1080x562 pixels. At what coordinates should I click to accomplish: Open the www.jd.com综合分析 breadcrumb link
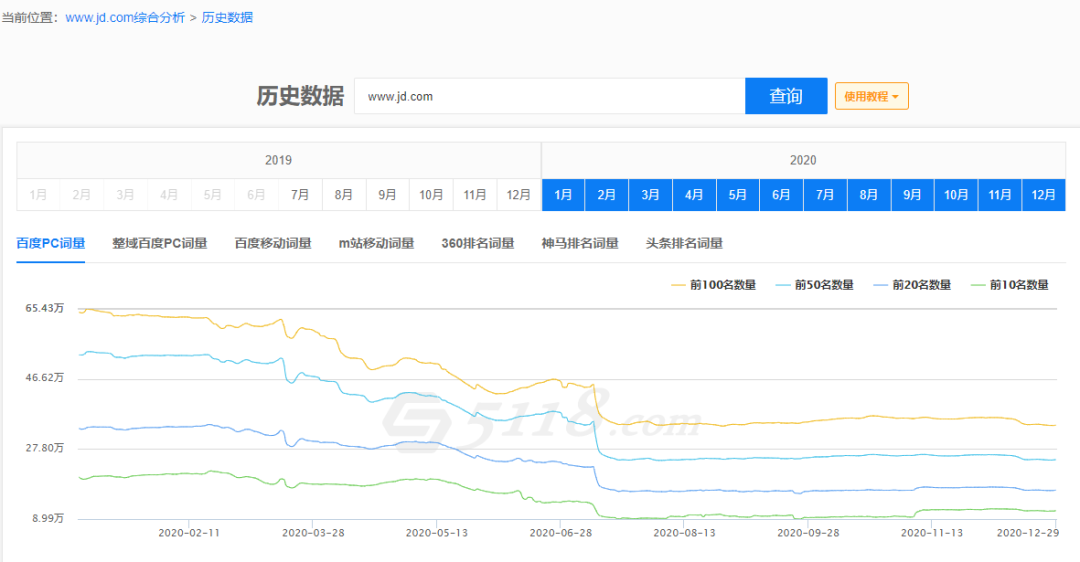(x=125, y=18)
